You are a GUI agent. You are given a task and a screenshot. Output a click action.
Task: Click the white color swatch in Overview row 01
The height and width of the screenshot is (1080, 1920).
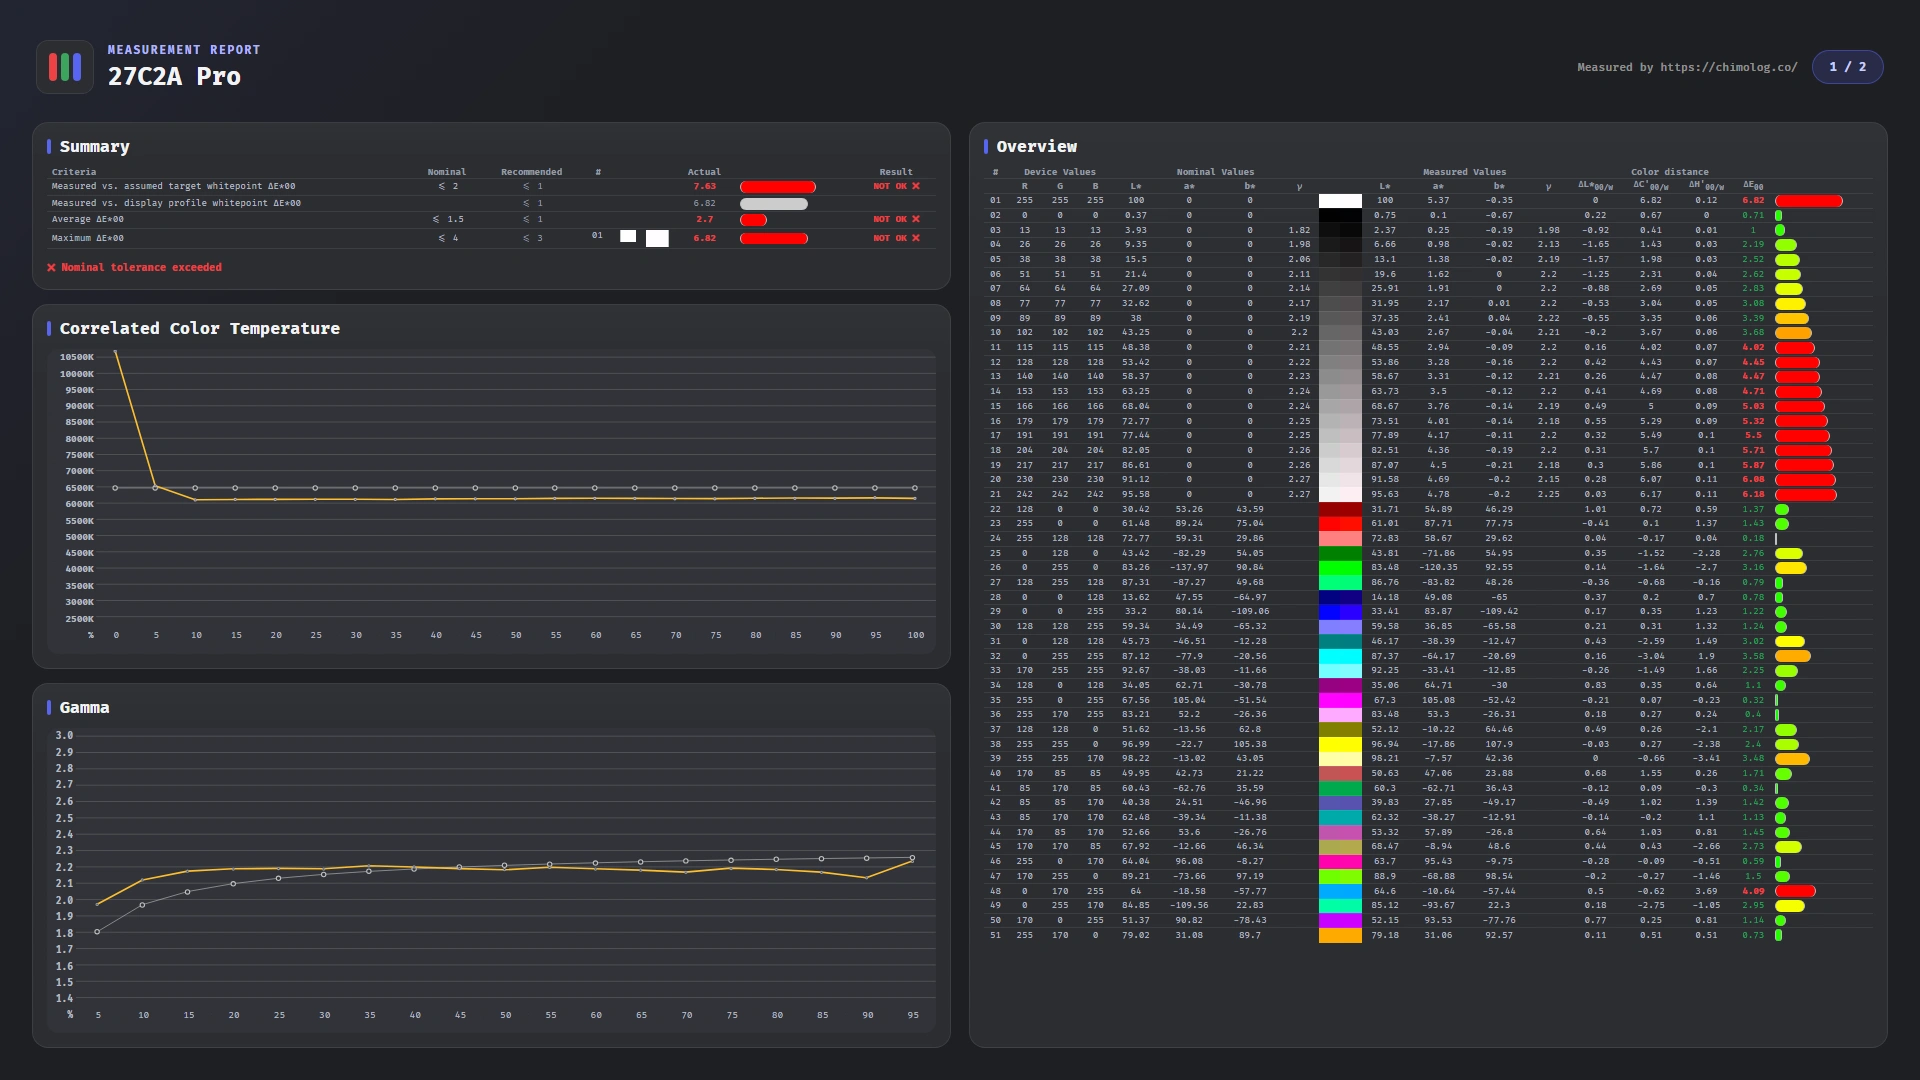1340,201
